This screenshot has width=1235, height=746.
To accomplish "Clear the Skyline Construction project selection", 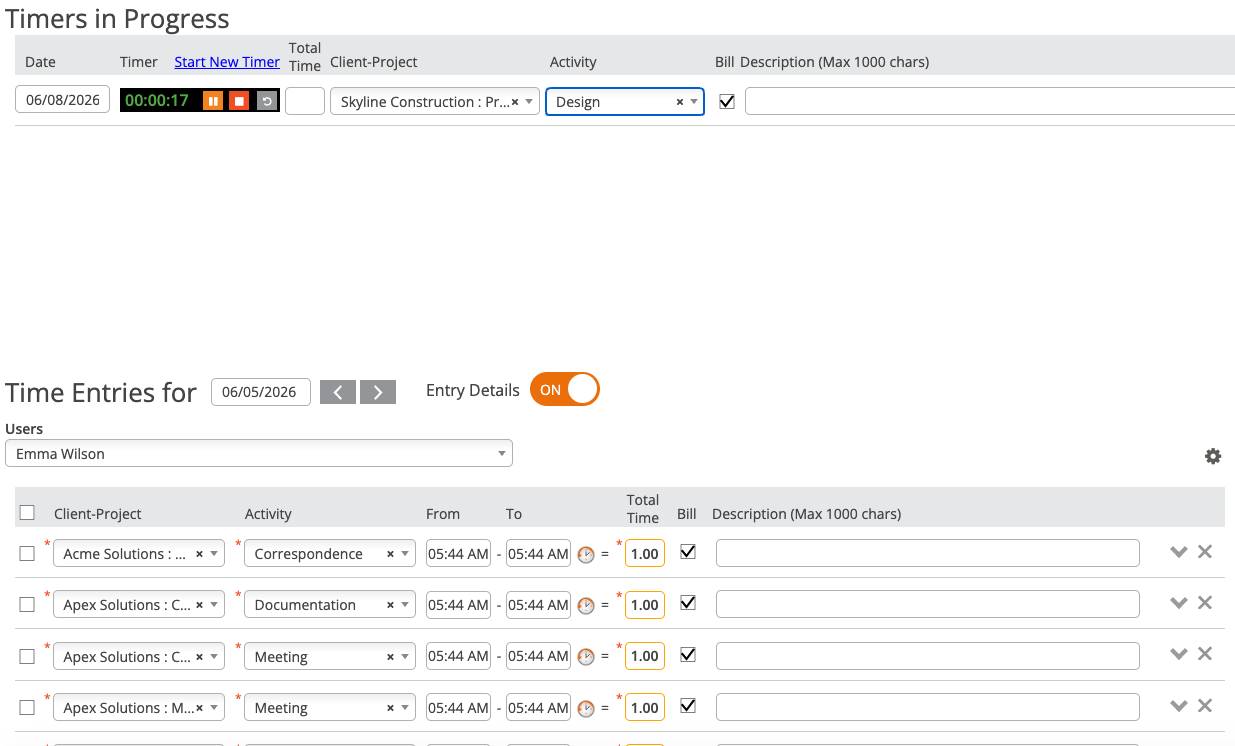I will coord(515,102).
